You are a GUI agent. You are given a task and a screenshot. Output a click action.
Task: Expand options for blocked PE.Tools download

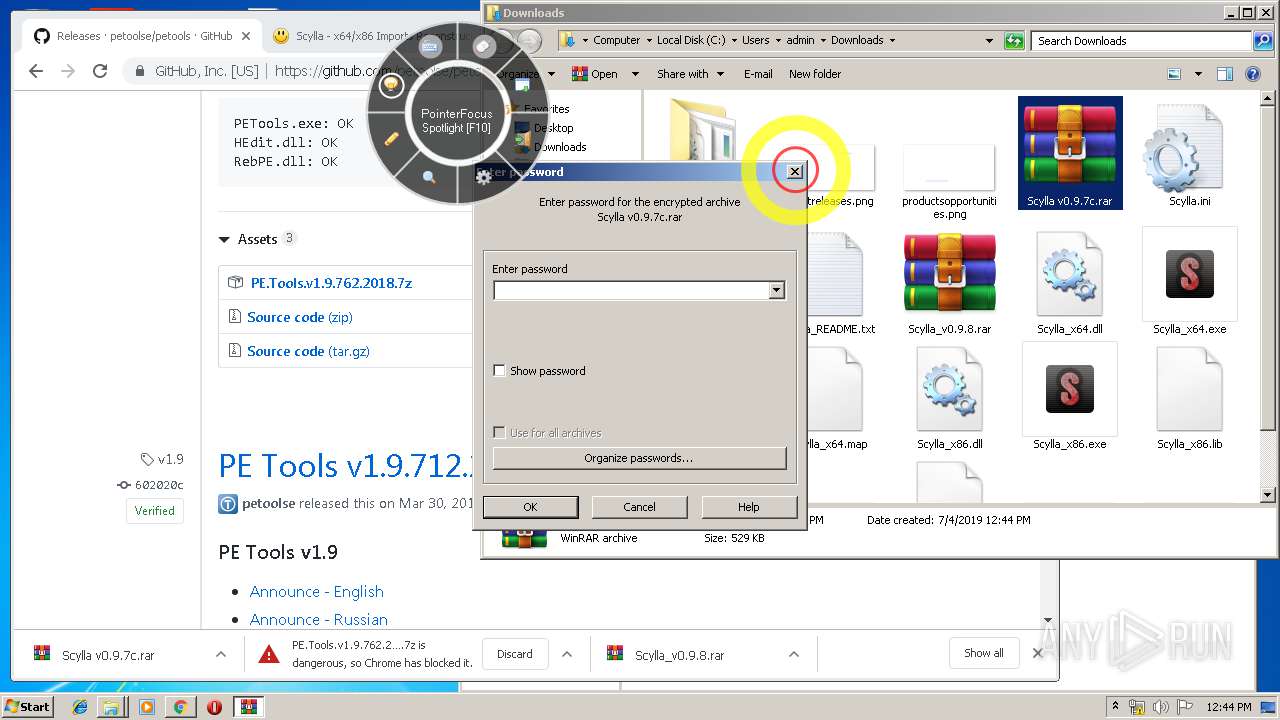coord(567,654)
